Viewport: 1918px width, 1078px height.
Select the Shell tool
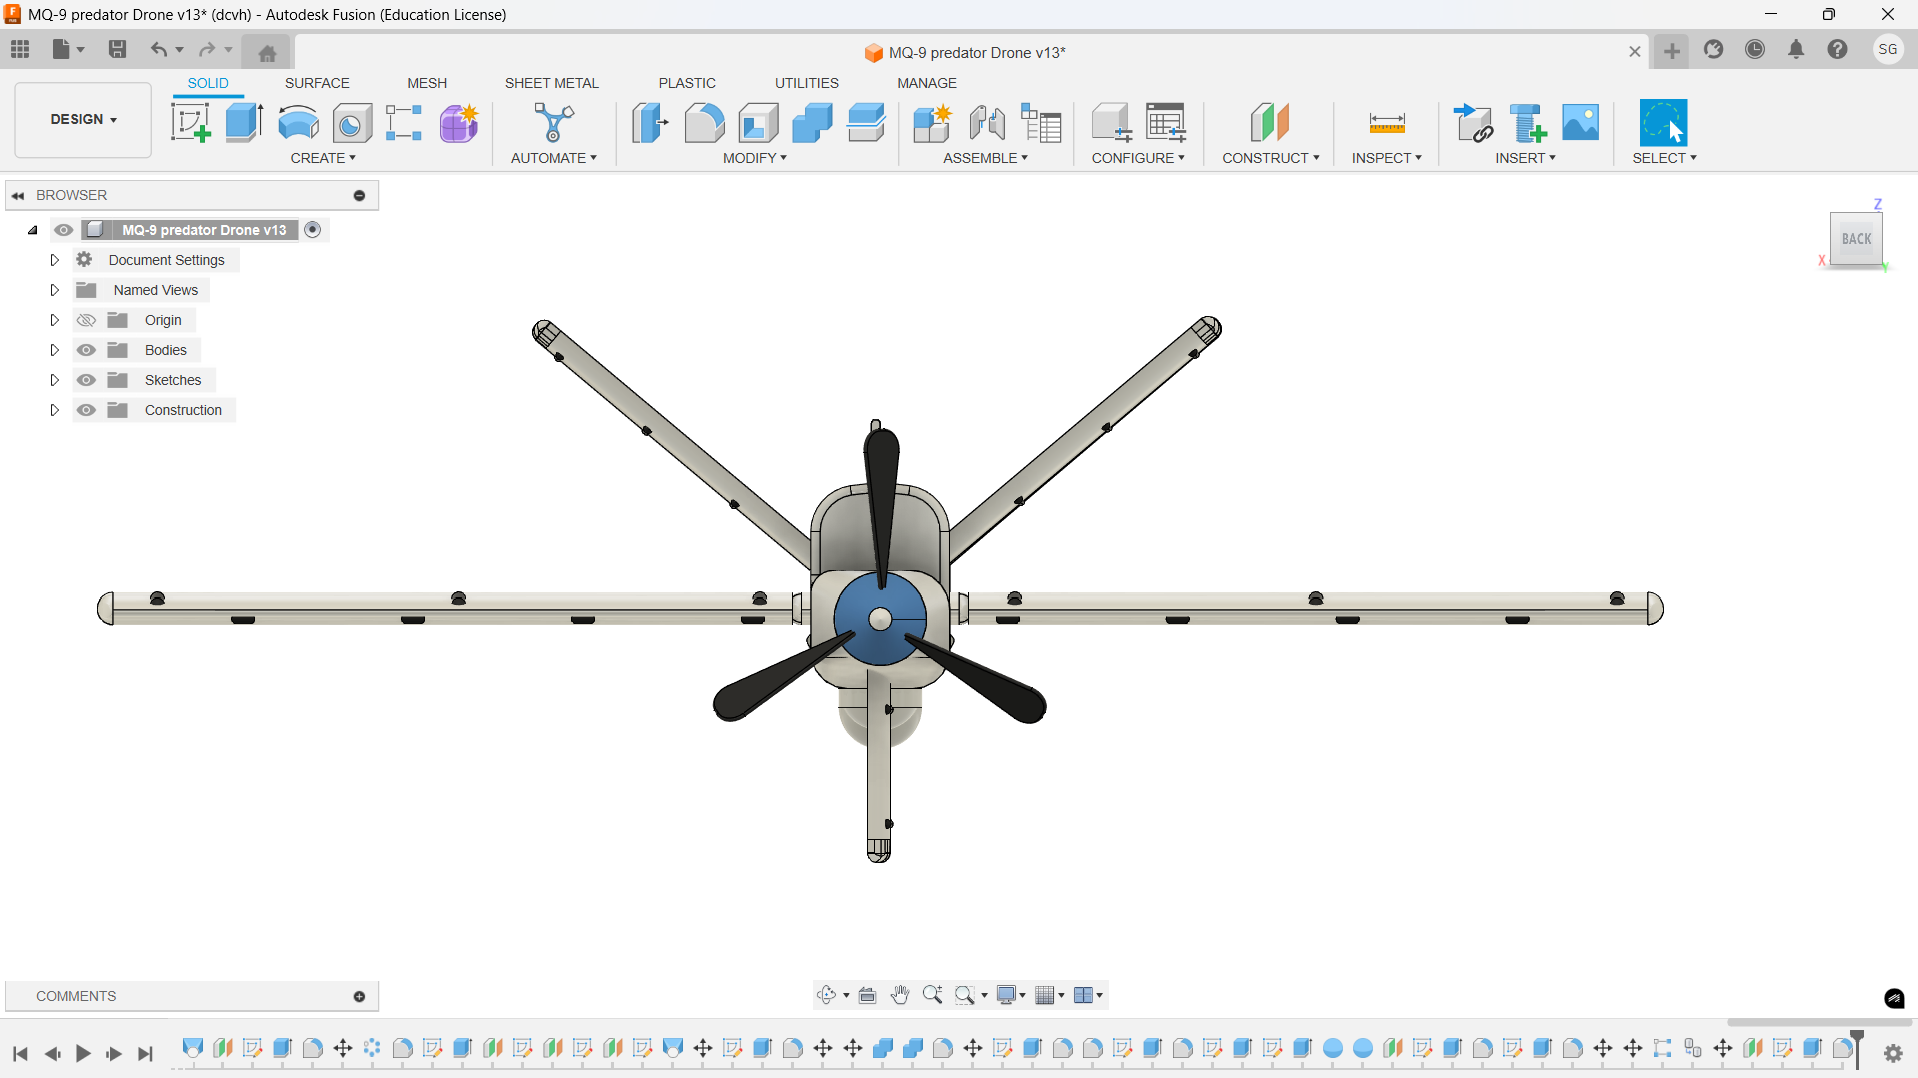[x=758, y=123]
